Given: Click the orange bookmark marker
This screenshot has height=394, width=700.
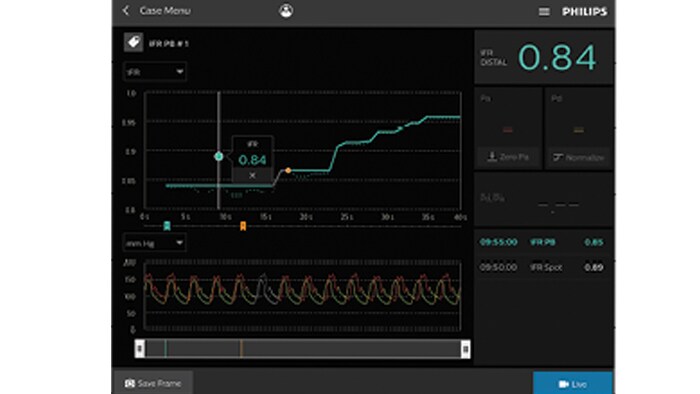Looking at the screenshot, I should [243, 226].
